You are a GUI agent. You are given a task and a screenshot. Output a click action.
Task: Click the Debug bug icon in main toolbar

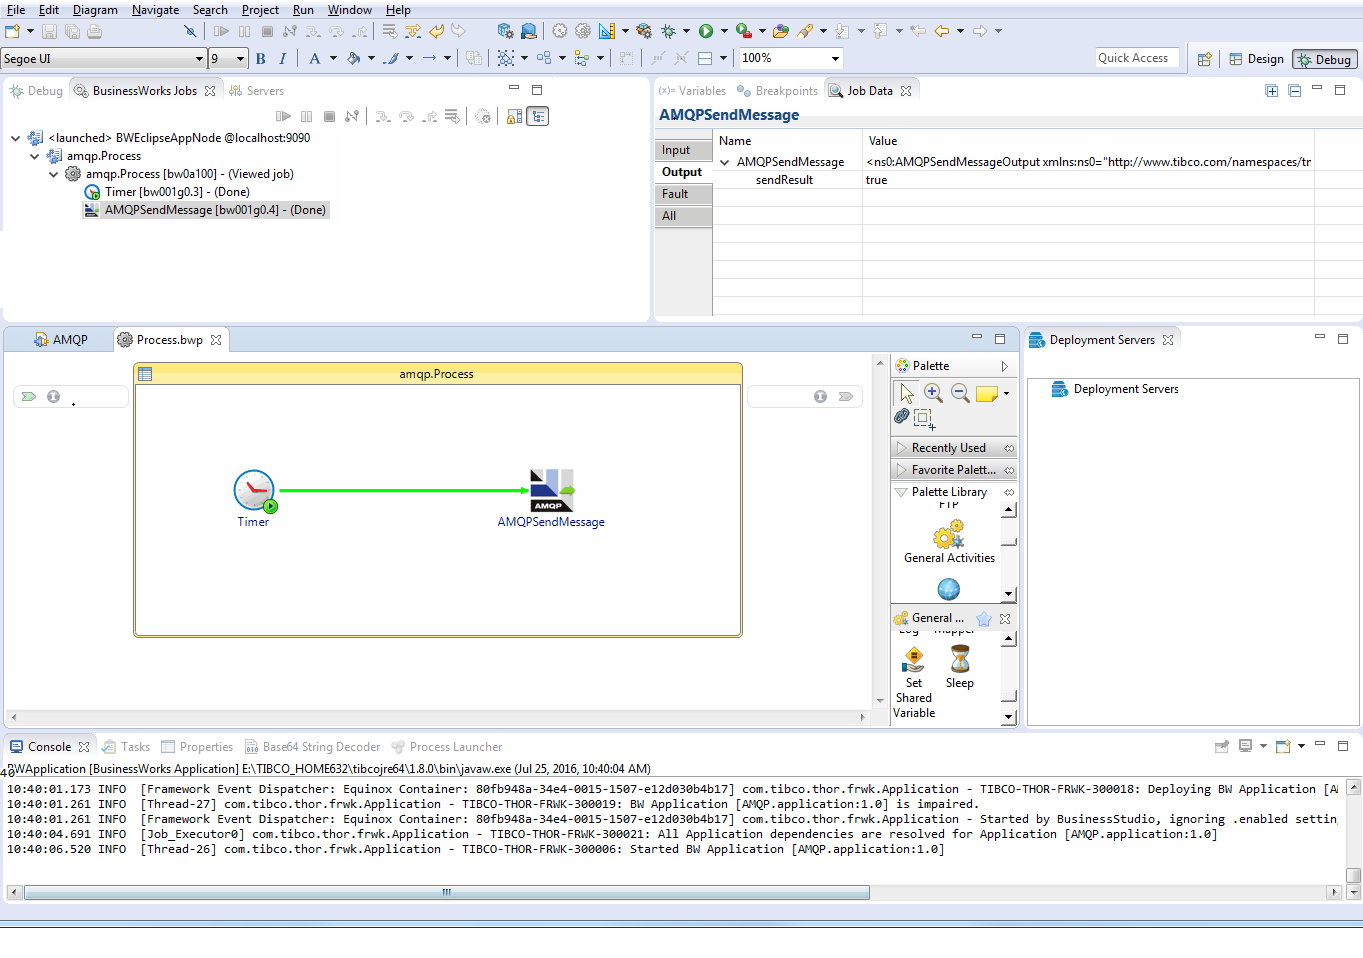click(669, 32)
